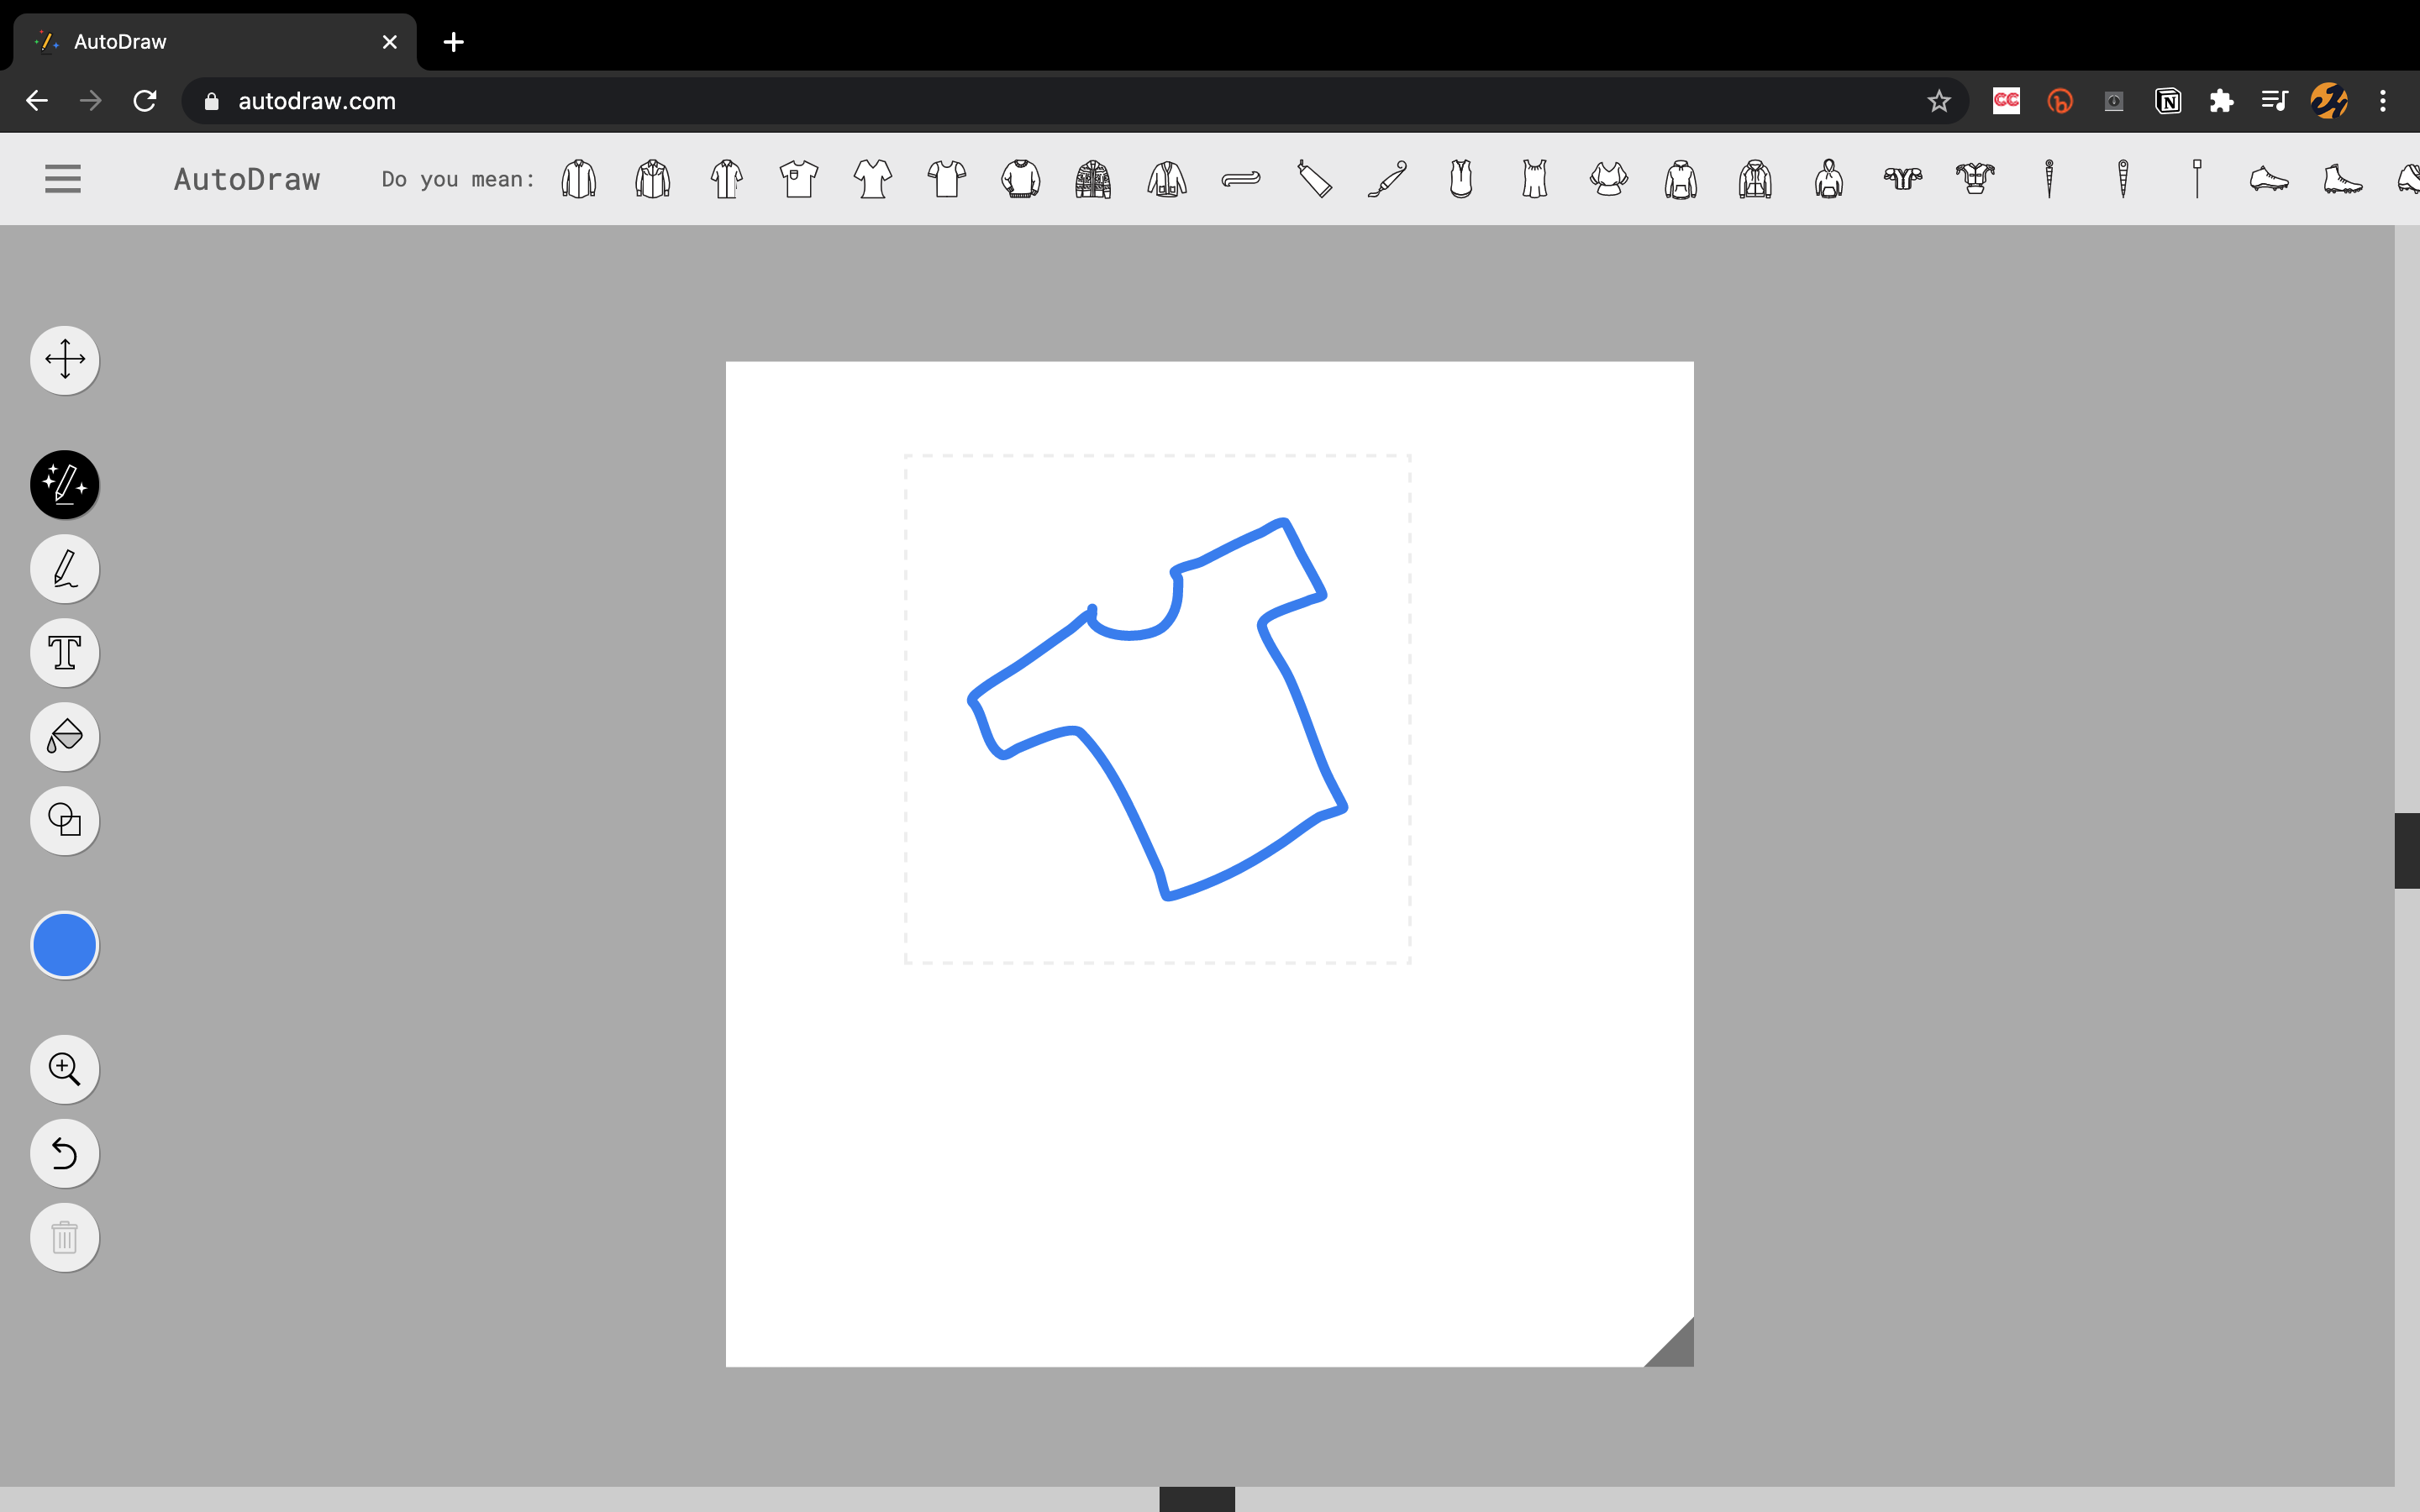
Task: Pick the Select move tool
Action: pos(65,360)
